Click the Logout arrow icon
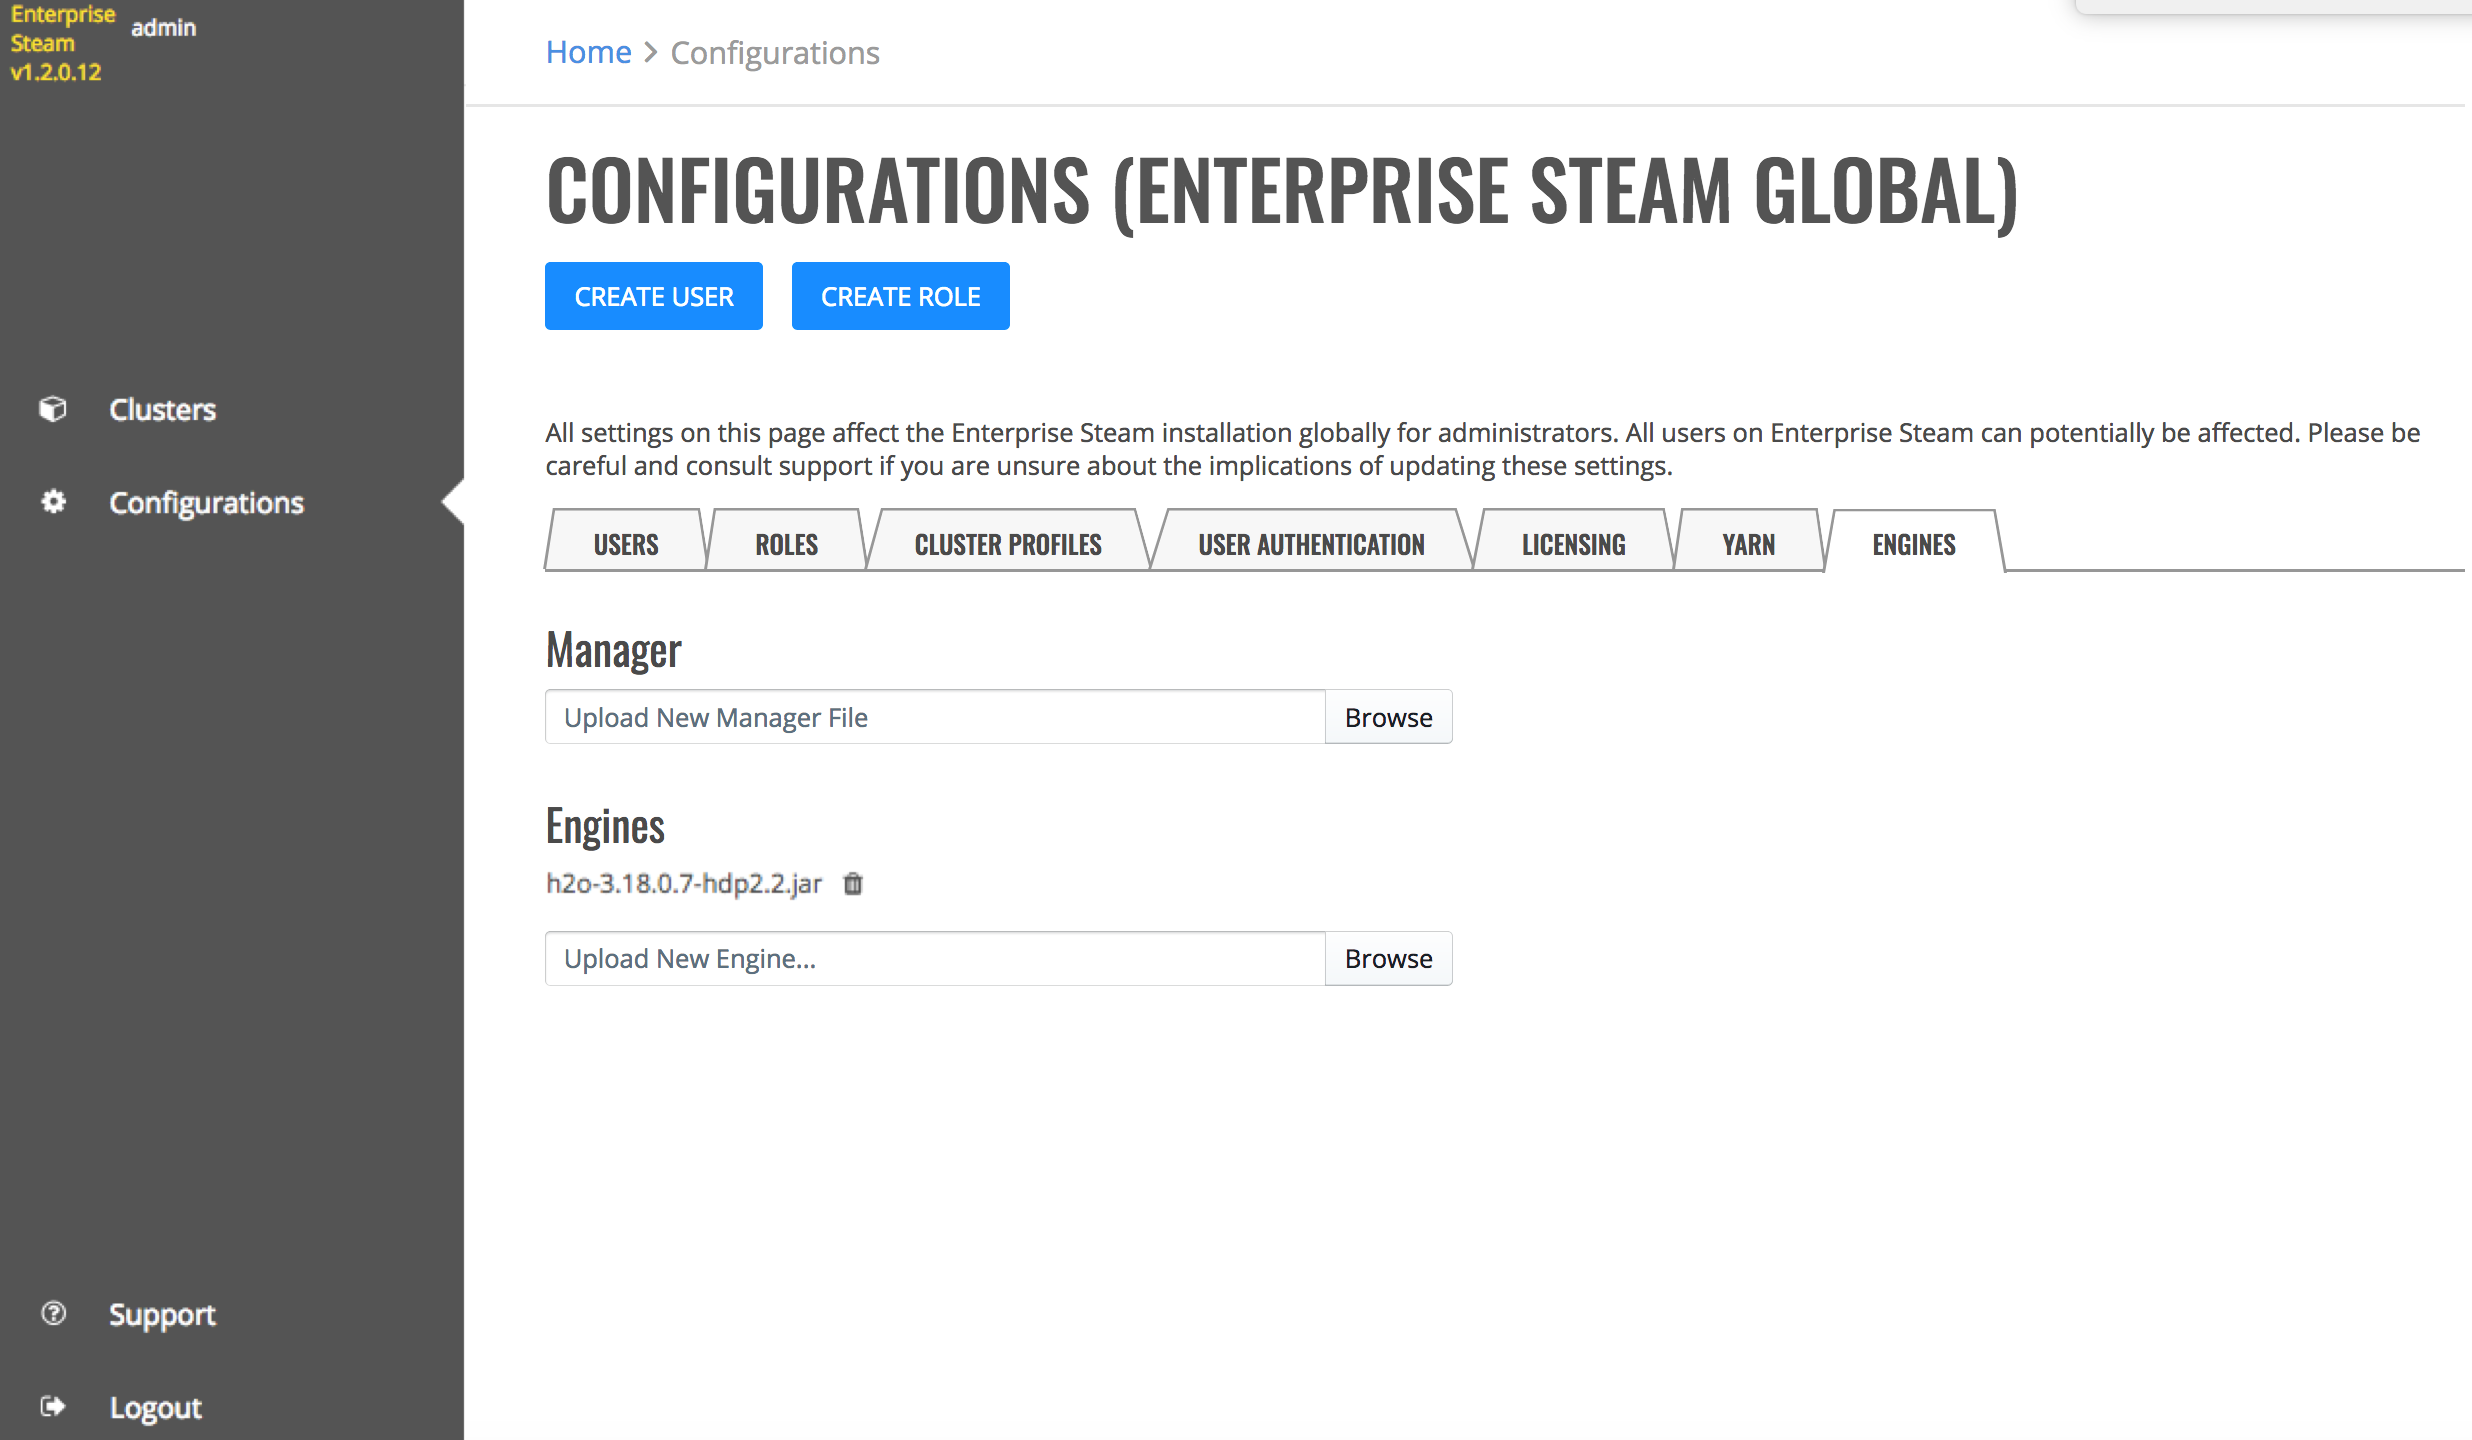2472x1440 pixels. tap(53, 1406)
